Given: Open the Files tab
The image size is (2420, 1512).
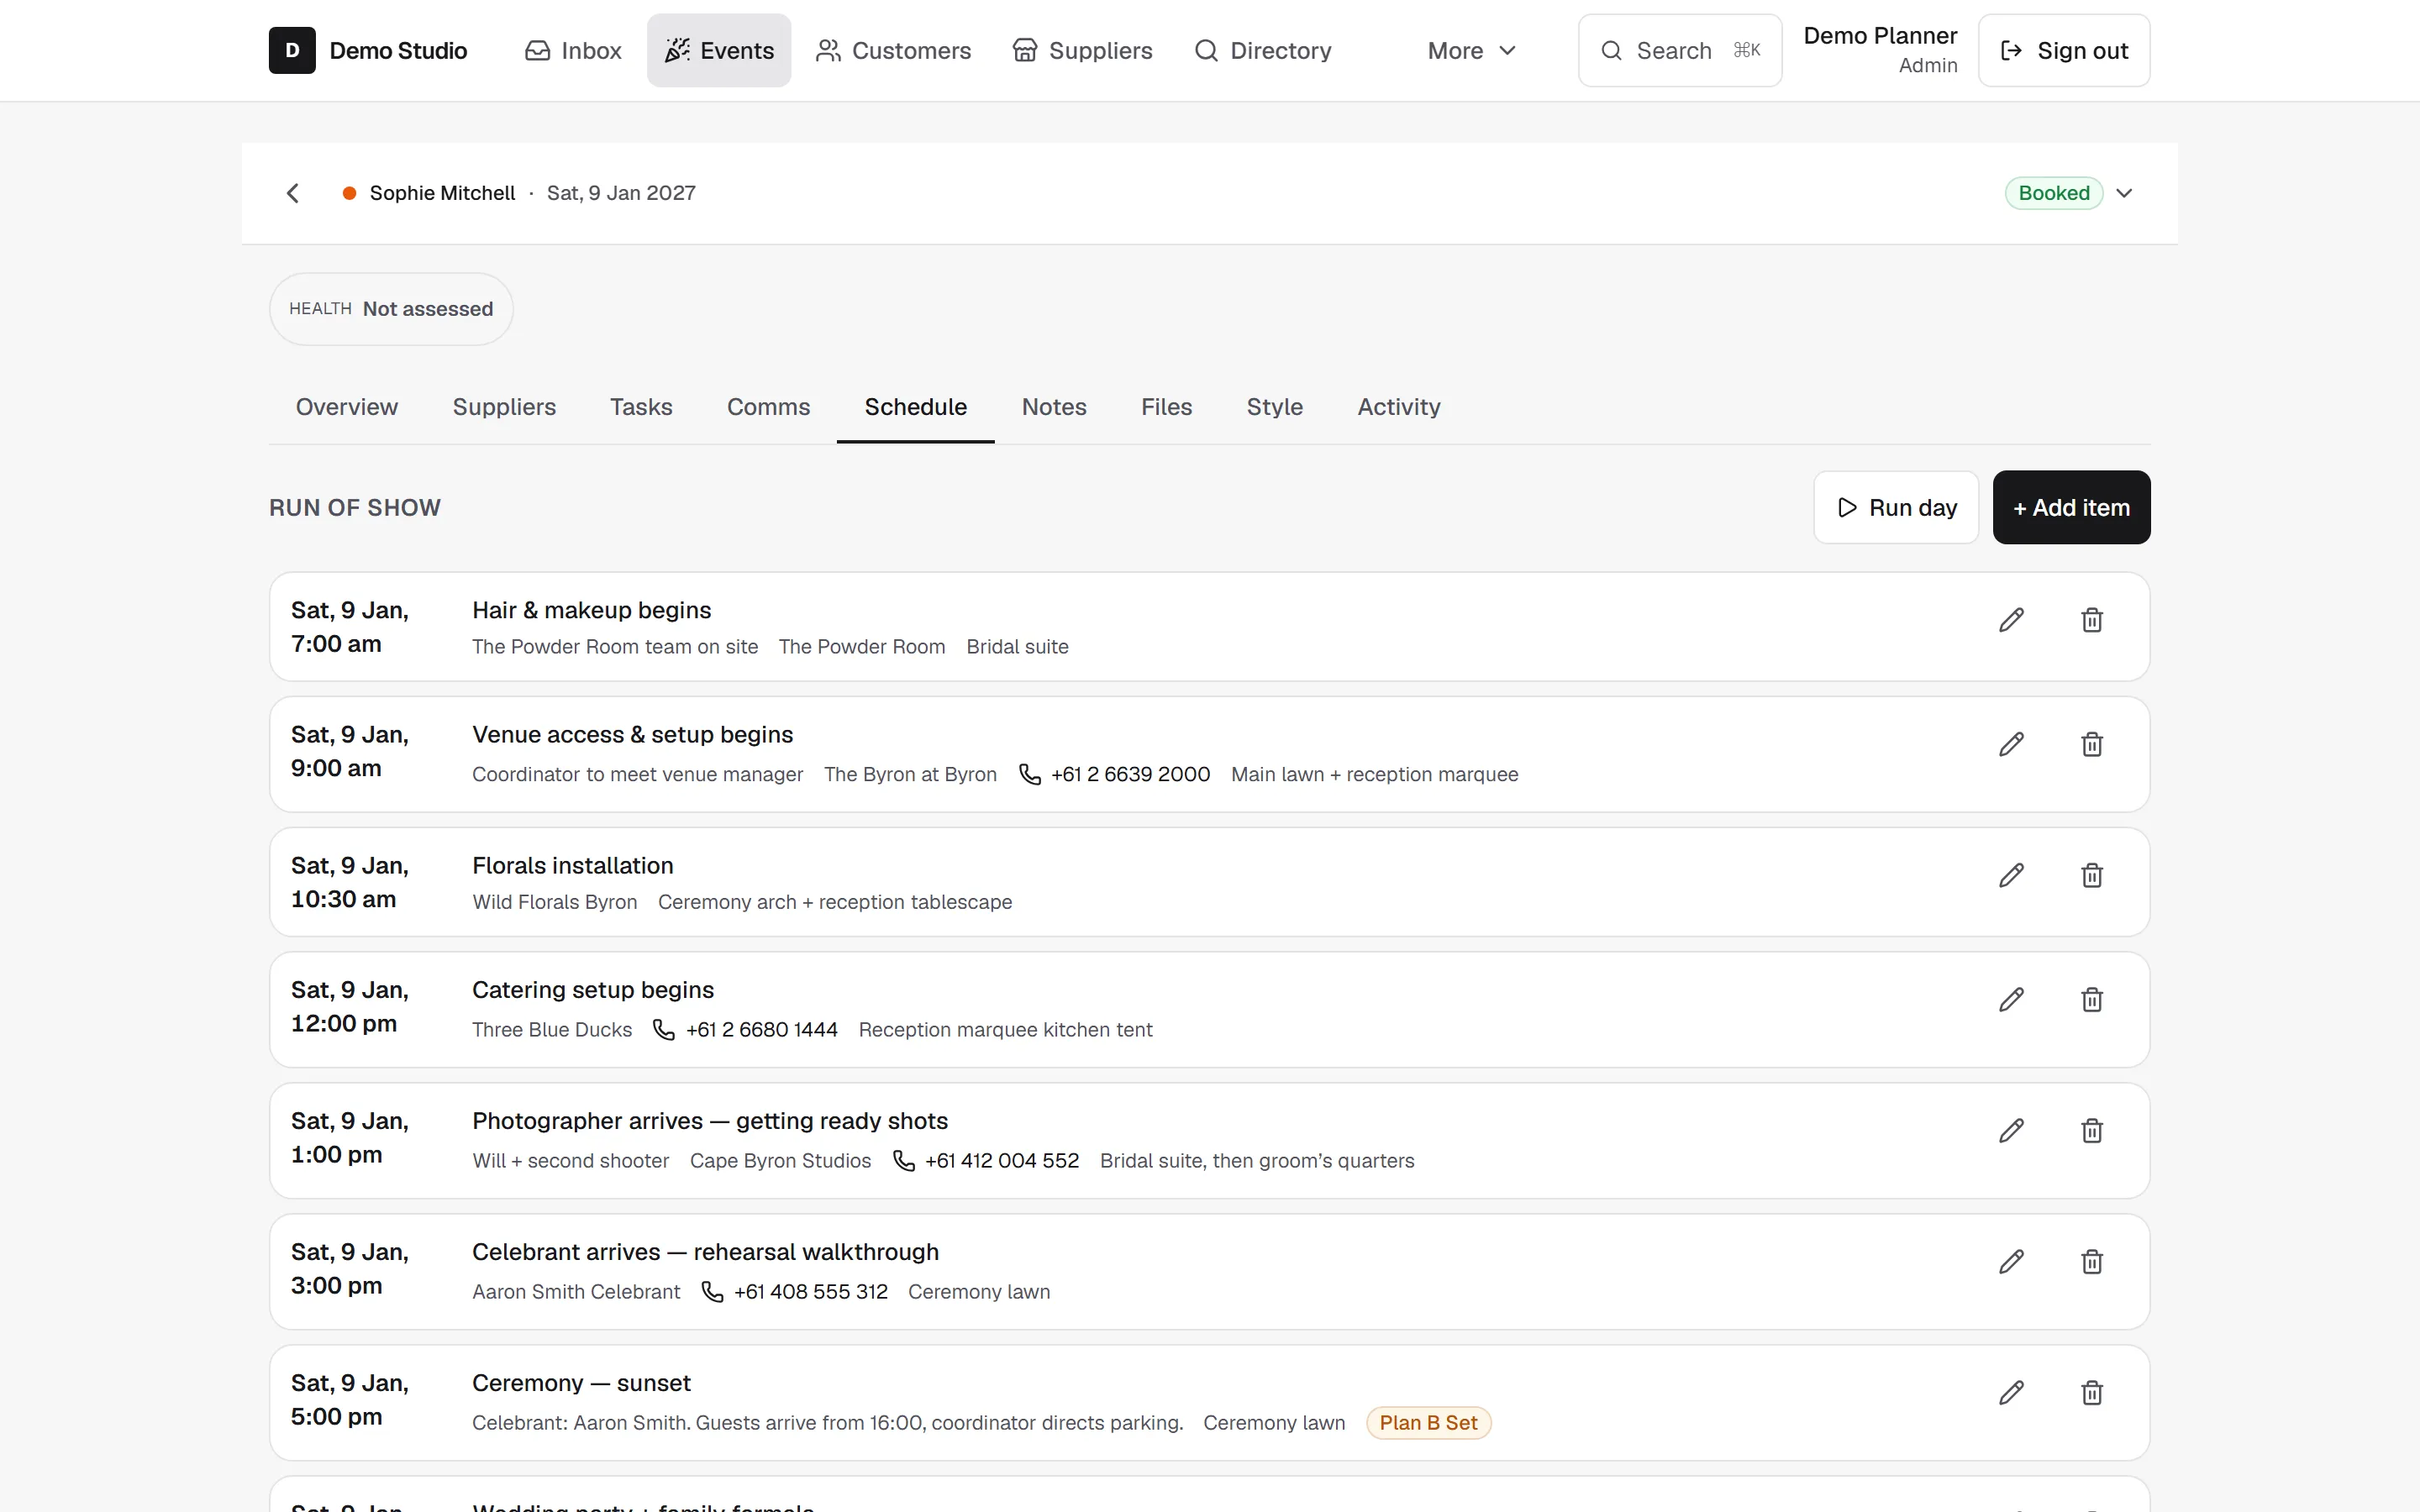Looking at the screenshot, I should pyautogui.click(x=1166, y=407).
